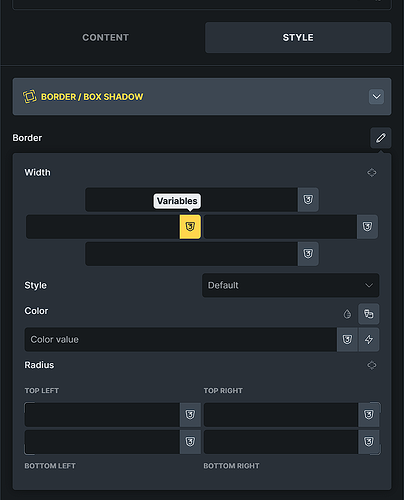The image size is (405, 500).
Task: Open variables for bottom border width
Action: [x=308, y=254]
